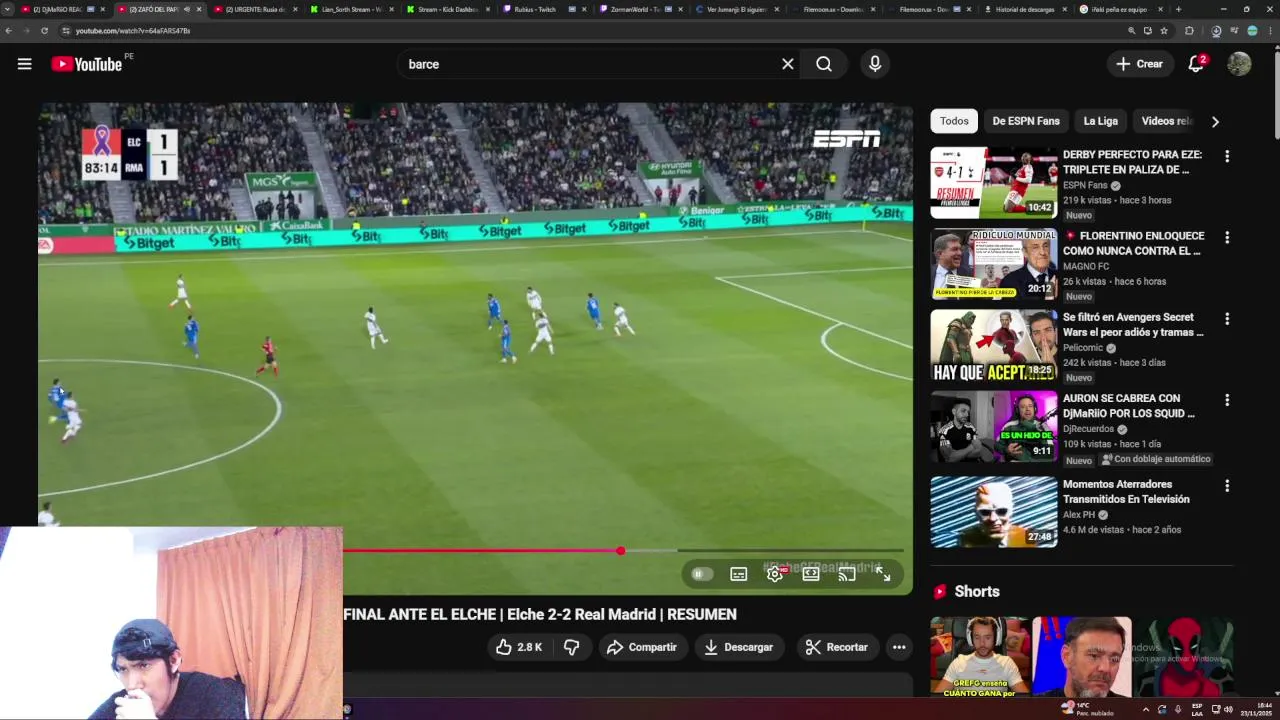Dislike the video
Screen dimensions: 1280x720
(571, 647)
